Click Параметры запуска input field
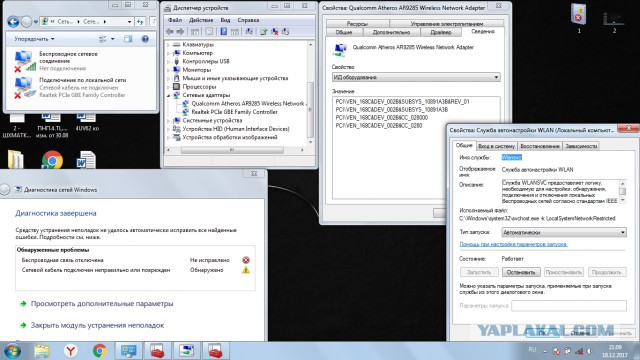The width and height of the screenshot is (640, 360). [x=569, y=306]
